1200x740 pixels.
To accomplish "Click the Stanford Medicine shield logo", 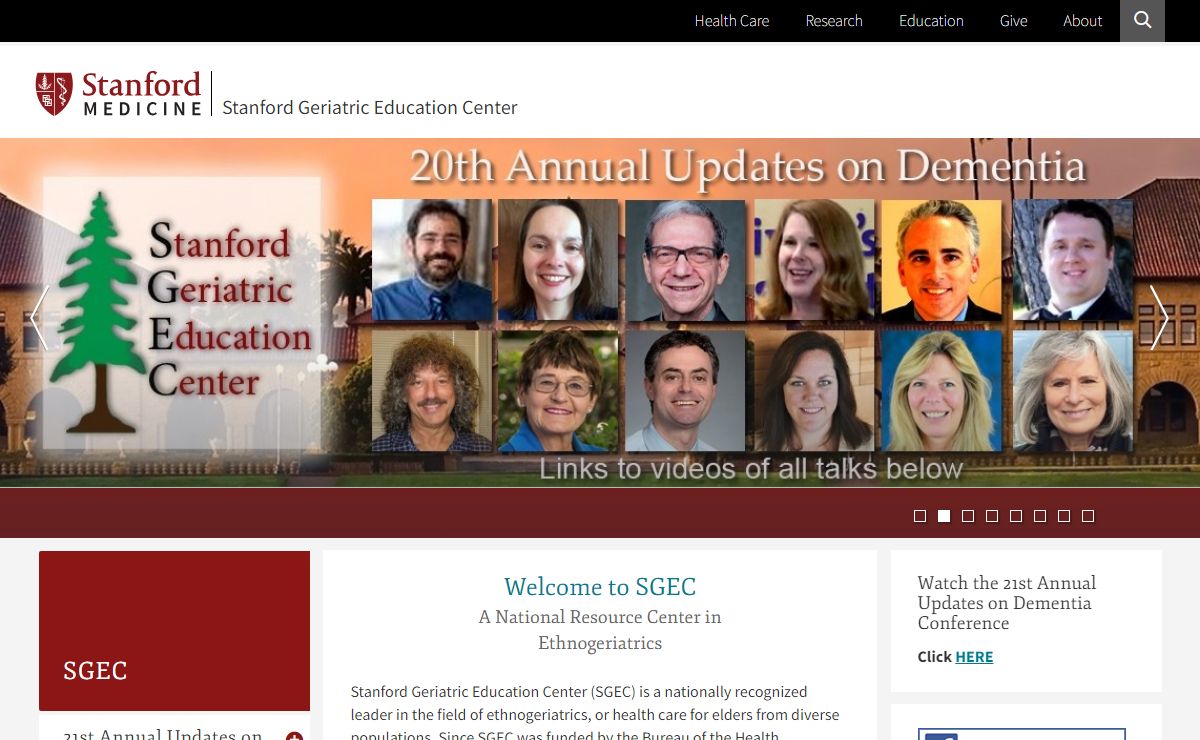I will point(54,93).
